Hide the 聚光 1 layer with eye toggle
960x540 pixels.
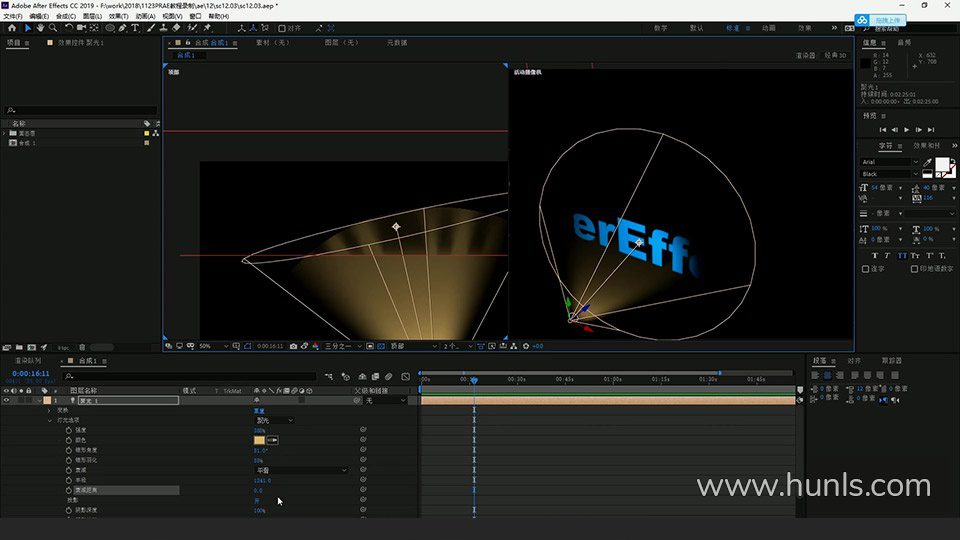pyautogui.click(x=7, y=400)
